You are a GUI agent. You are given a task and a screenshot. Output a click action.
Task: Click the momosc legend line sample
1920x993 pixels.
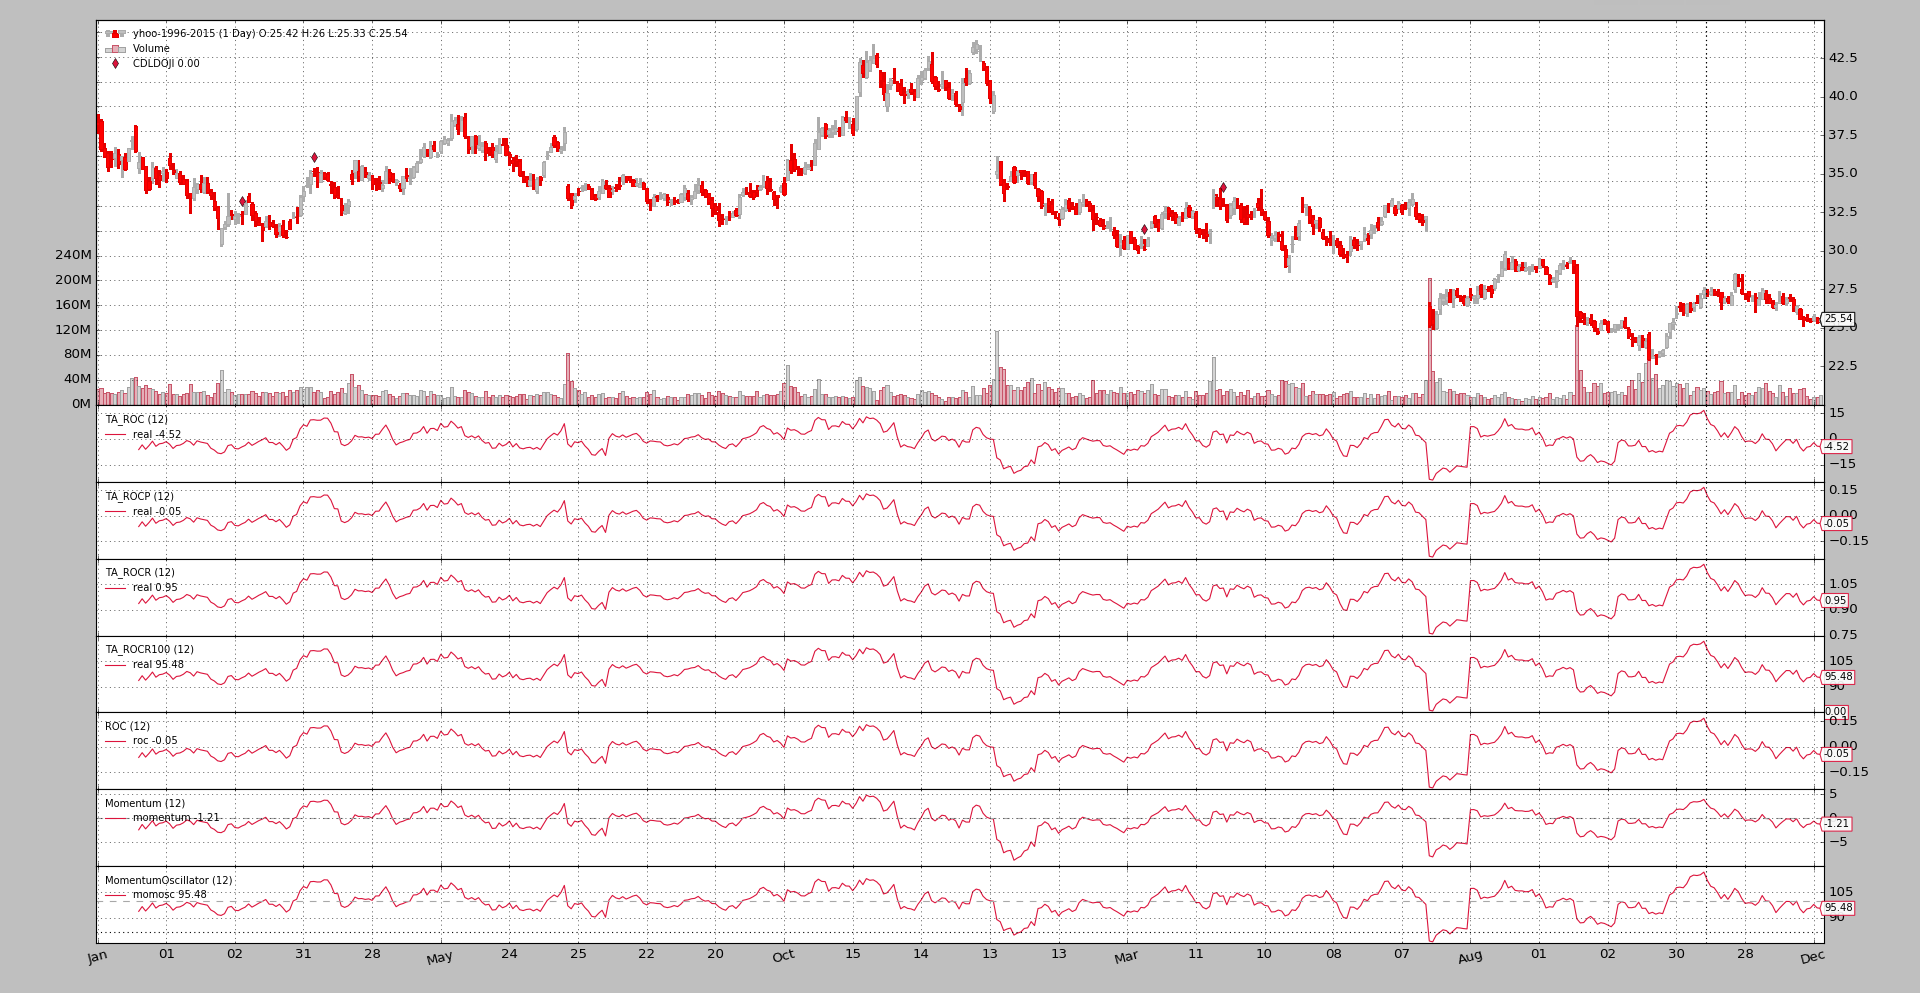coord(115,895)
